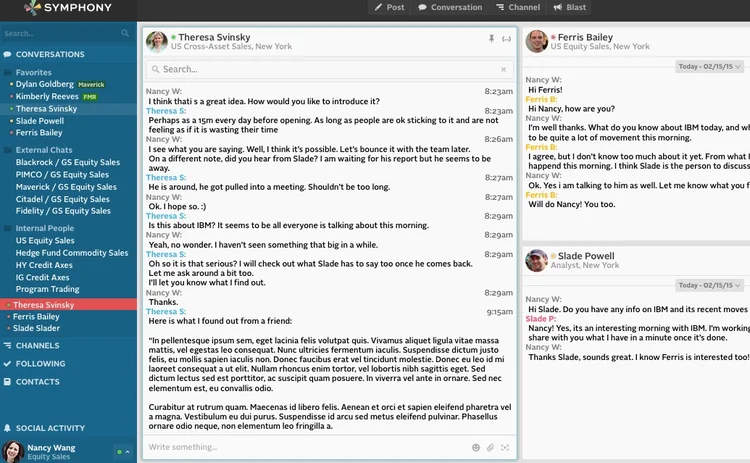Open the Following section
The width and height of the screenshot is (750, 463).
click(x=40, y=364)
